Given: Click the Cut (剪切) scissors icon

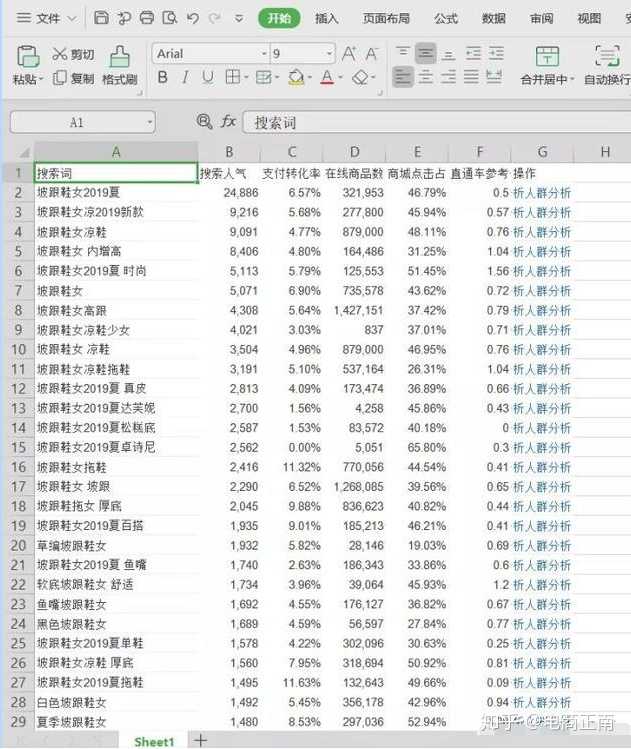Looking at the screenshot, I should tap(60, 54).
